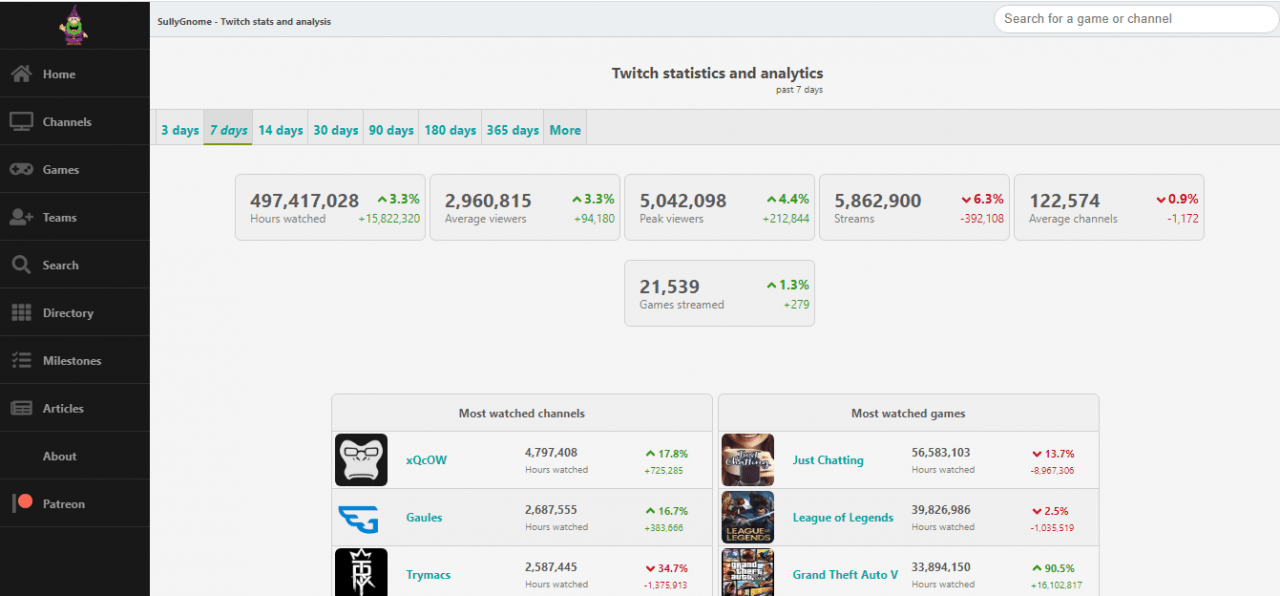Click the Teams add-user icon
The image size is (1280, 596).
coord(21,217)
